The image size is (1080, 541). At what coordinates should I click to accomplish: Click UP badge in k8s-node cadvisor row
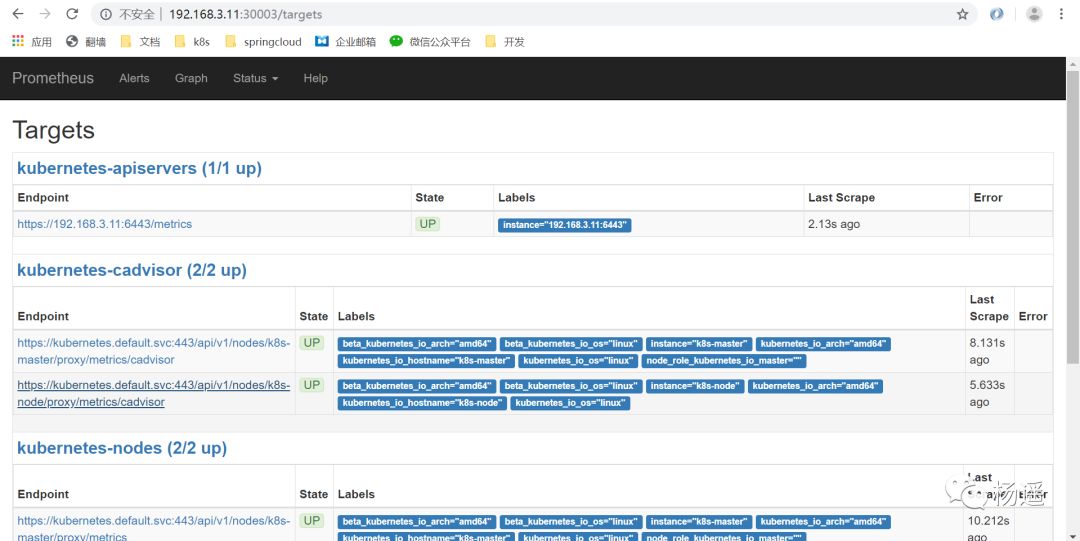[x=312, y=385]
